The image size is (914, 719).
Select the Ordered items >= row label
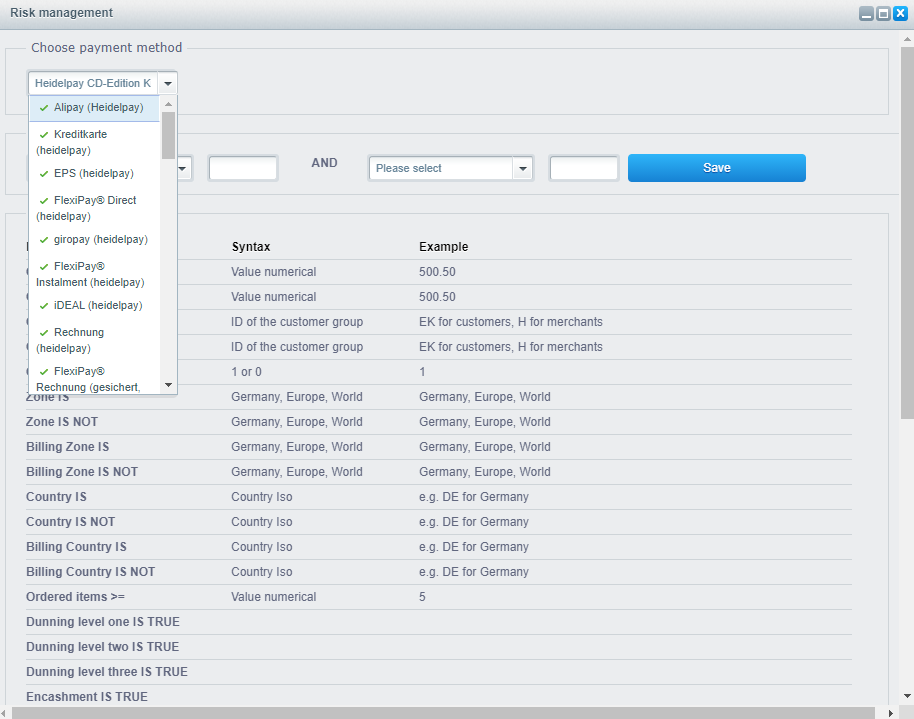tap(75, 597)
